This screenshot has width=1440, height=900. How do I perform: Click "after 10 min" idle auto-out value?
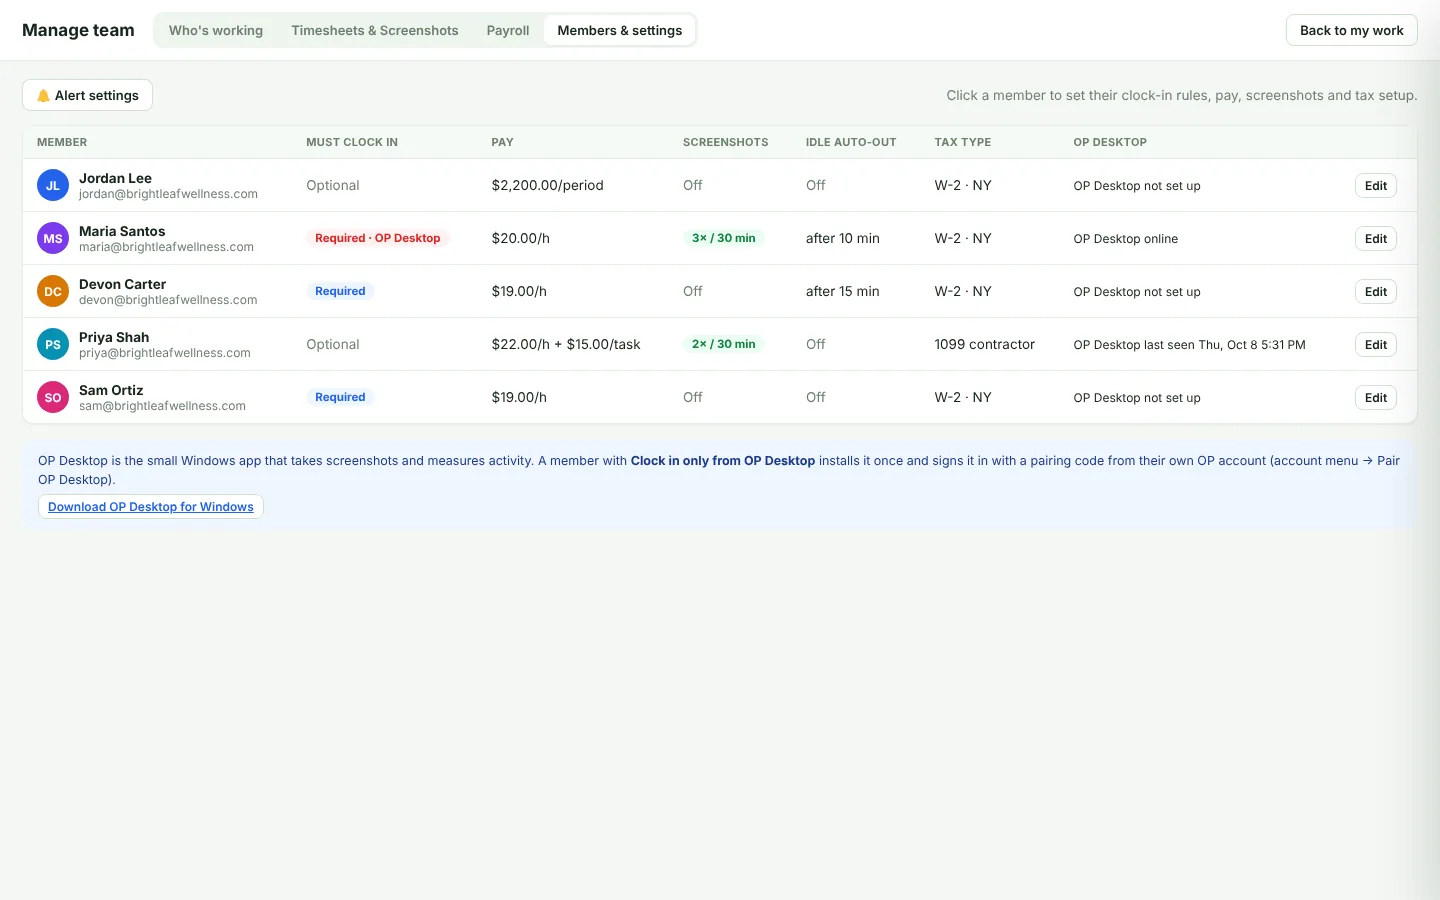(x=843, y=238)
